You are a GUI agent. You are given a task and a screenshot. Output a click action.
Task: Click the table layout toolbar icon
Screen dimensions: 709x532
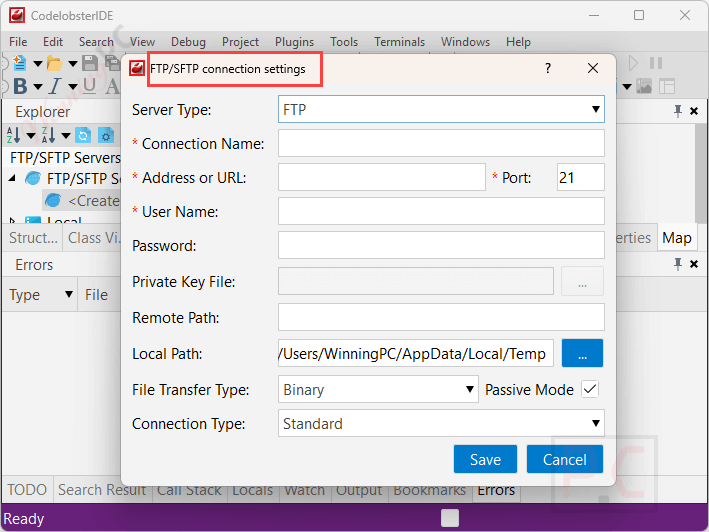pos(667,86)
